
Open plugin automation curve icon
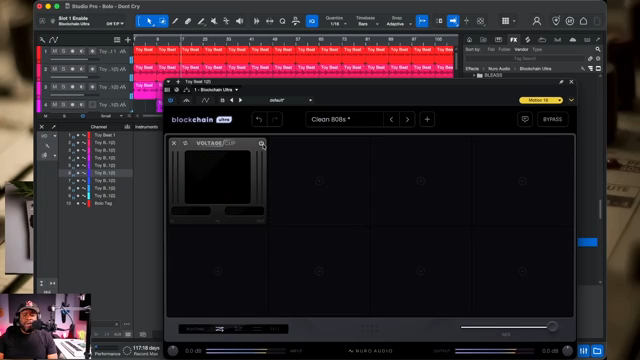[x=205, y=100]
